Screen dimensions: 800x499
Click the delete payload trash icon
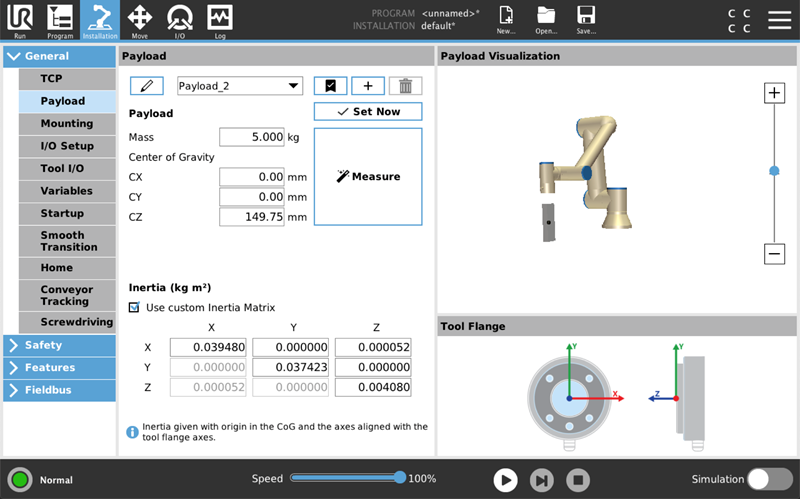click(405, 86)
